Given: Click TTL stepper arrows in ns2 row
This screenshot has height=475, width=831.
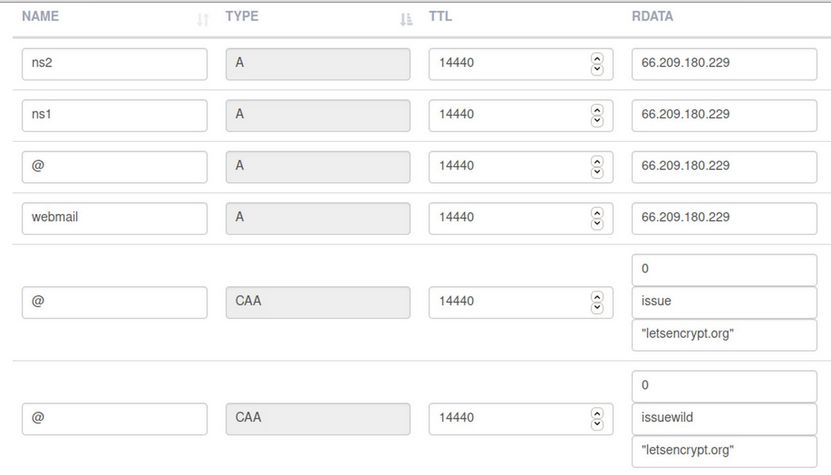Looking at the screenshot, I should click(598, 64).
